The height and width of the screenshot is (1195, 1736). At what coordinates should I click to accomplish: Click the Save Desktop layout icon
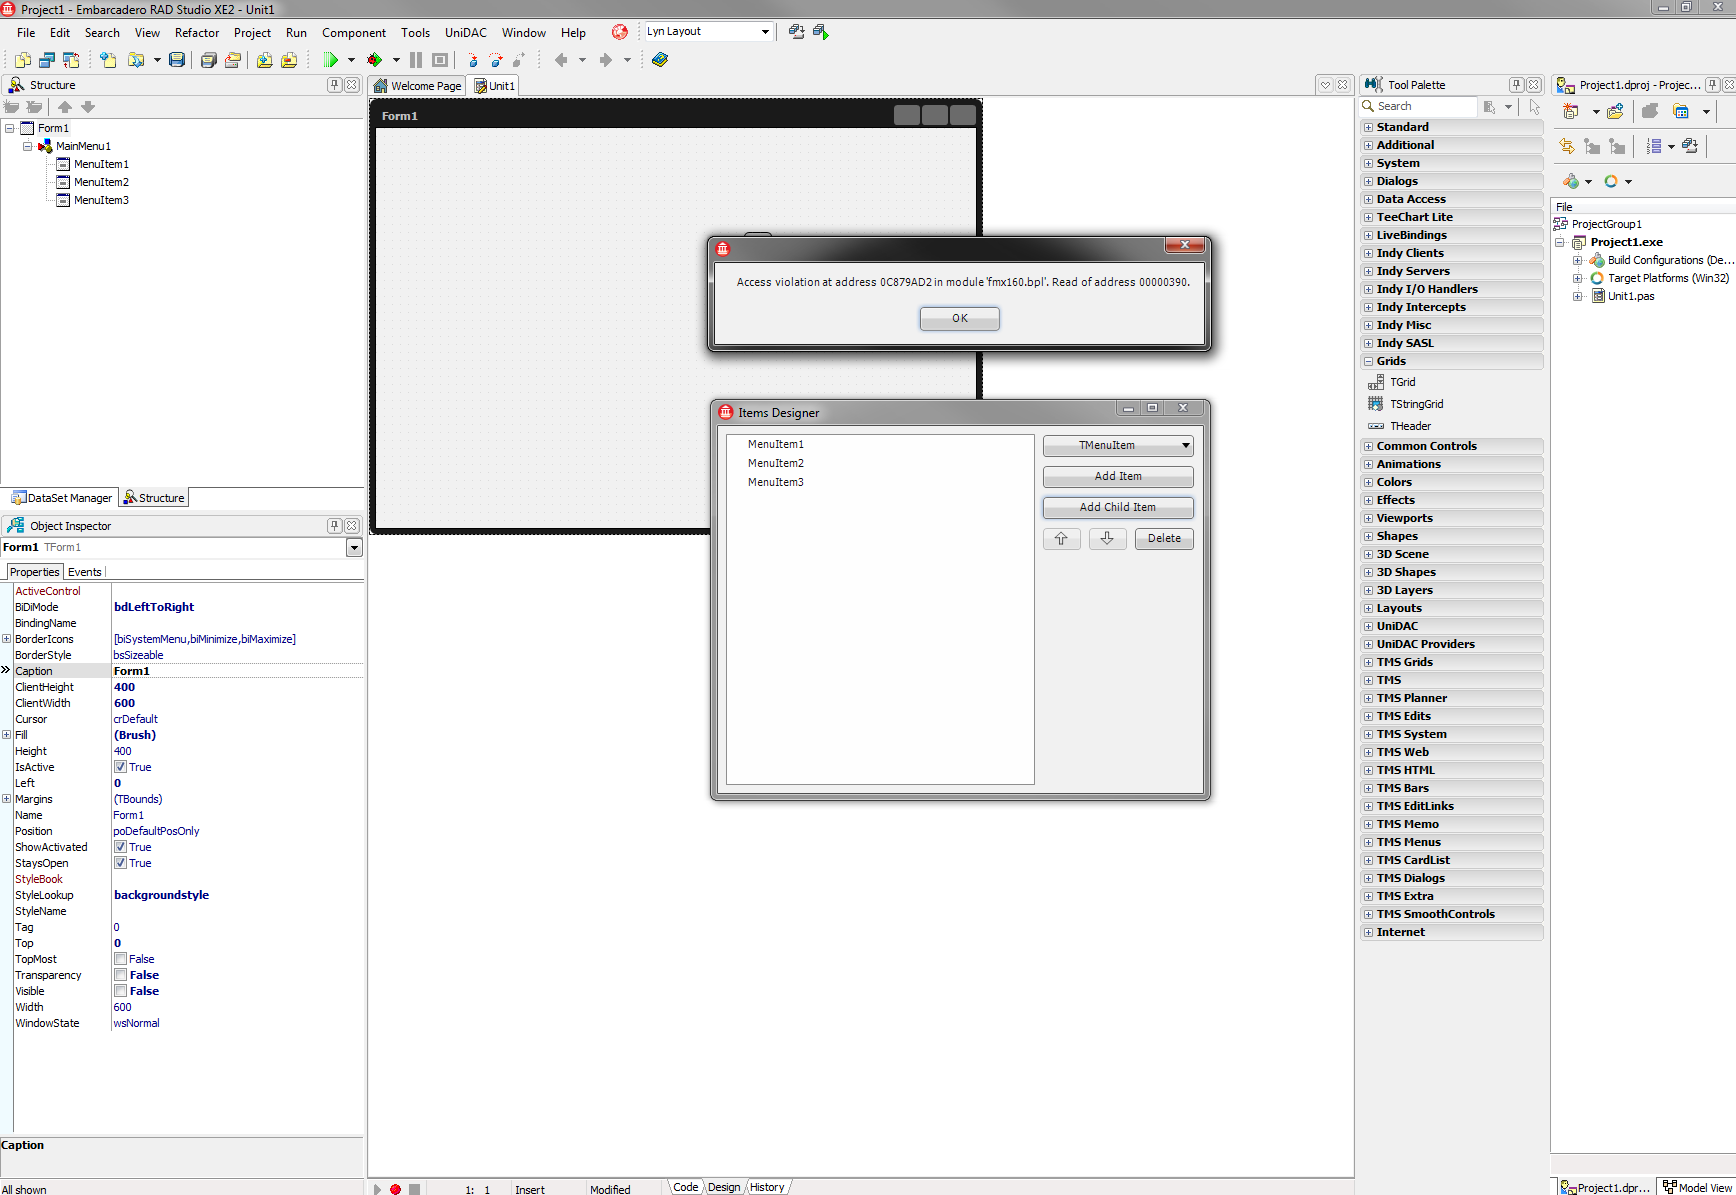click(796, 32)
